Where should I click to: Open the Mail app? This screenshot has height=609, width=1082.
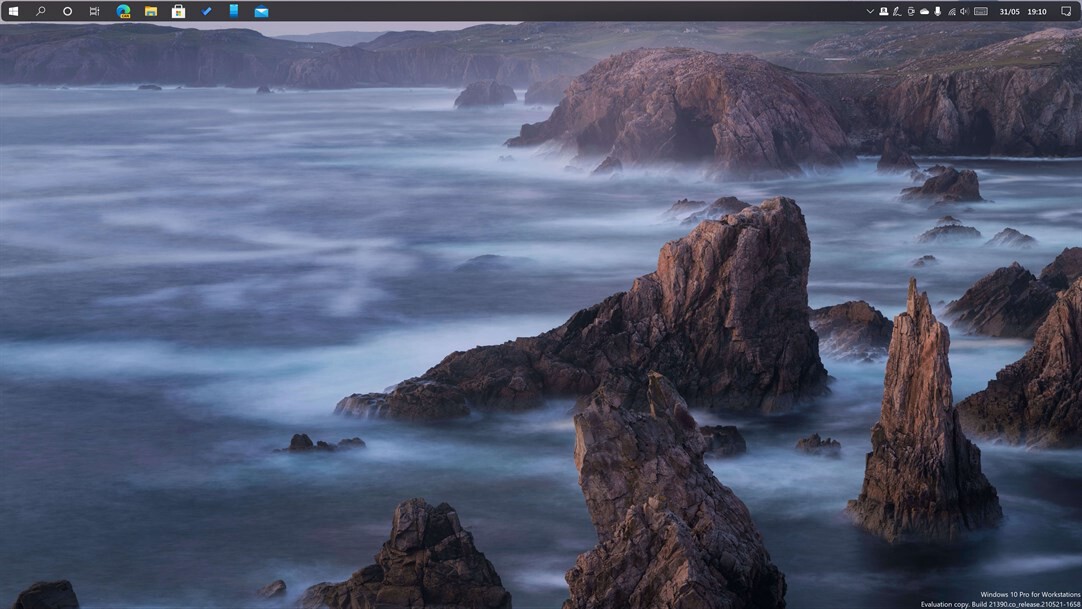pyautogui.click(x=261, y=11)
